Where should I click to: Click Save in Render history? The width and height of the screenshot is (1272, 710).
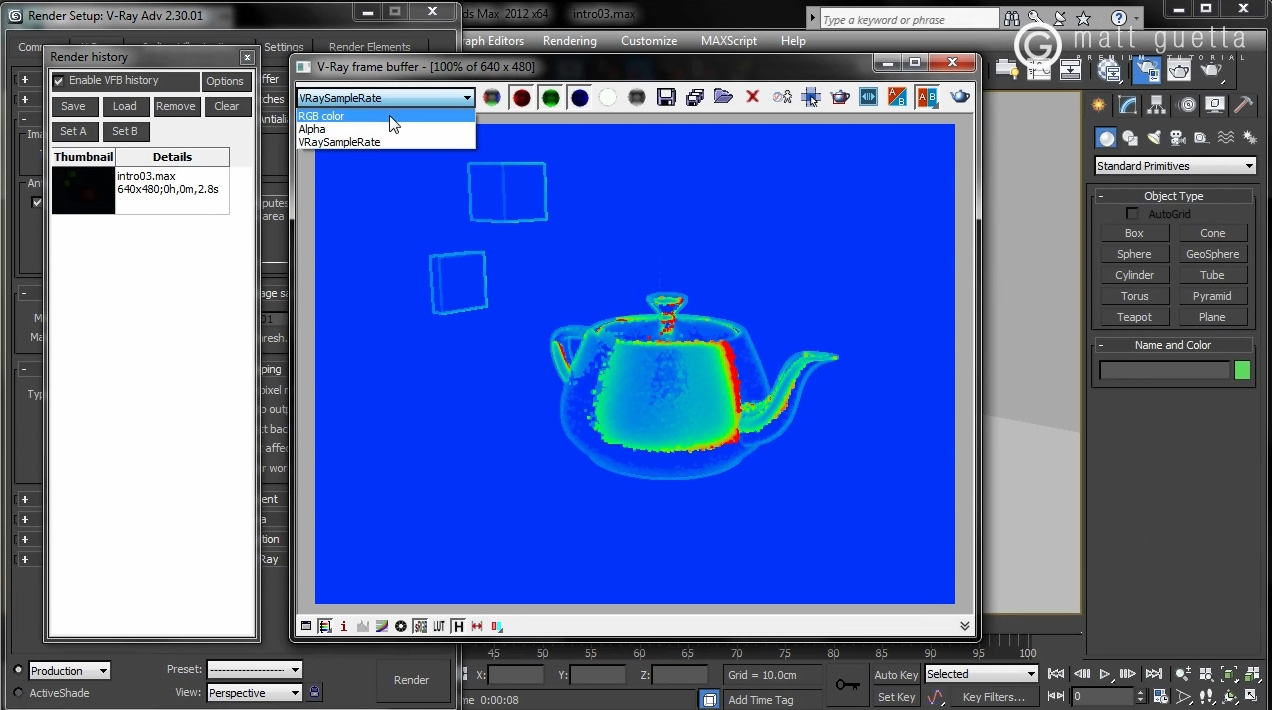pyautogui.click(x=73, y=106)
